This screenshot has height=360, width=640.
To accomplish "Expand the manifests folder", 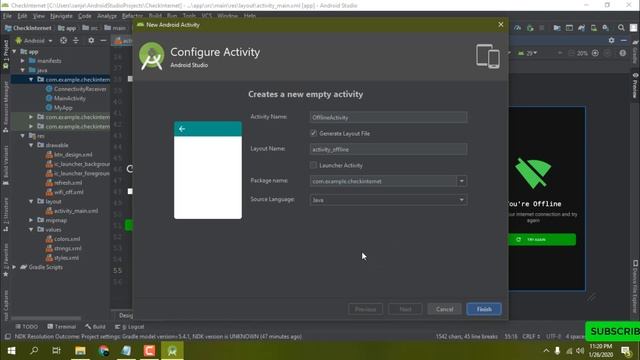I will click(x=23, y=61).
